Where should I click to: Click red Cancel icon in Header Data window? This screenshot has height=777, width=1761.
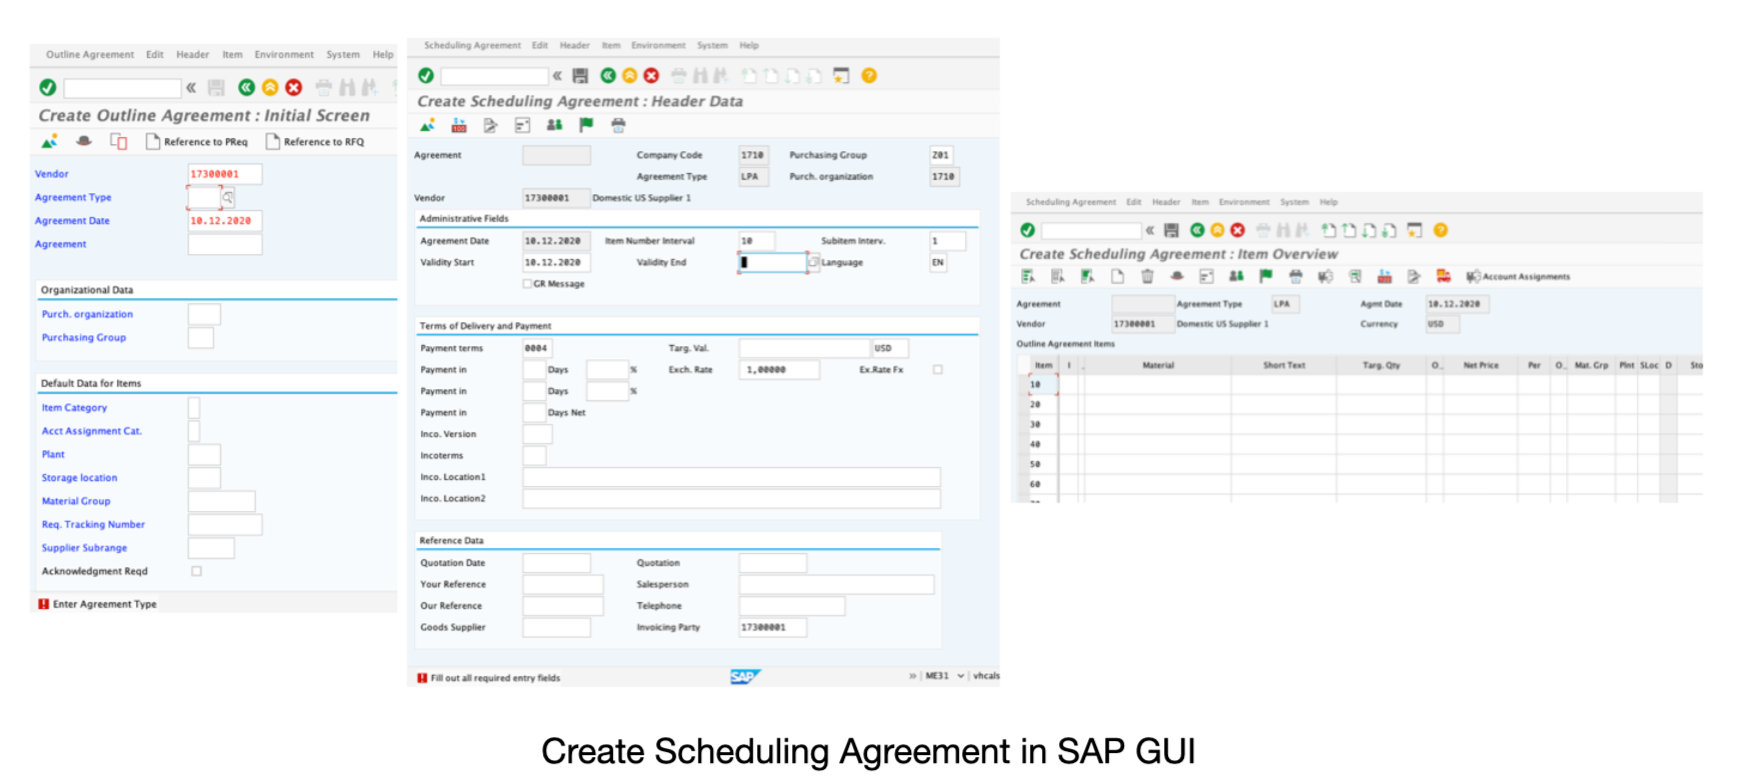pos(651,75)
